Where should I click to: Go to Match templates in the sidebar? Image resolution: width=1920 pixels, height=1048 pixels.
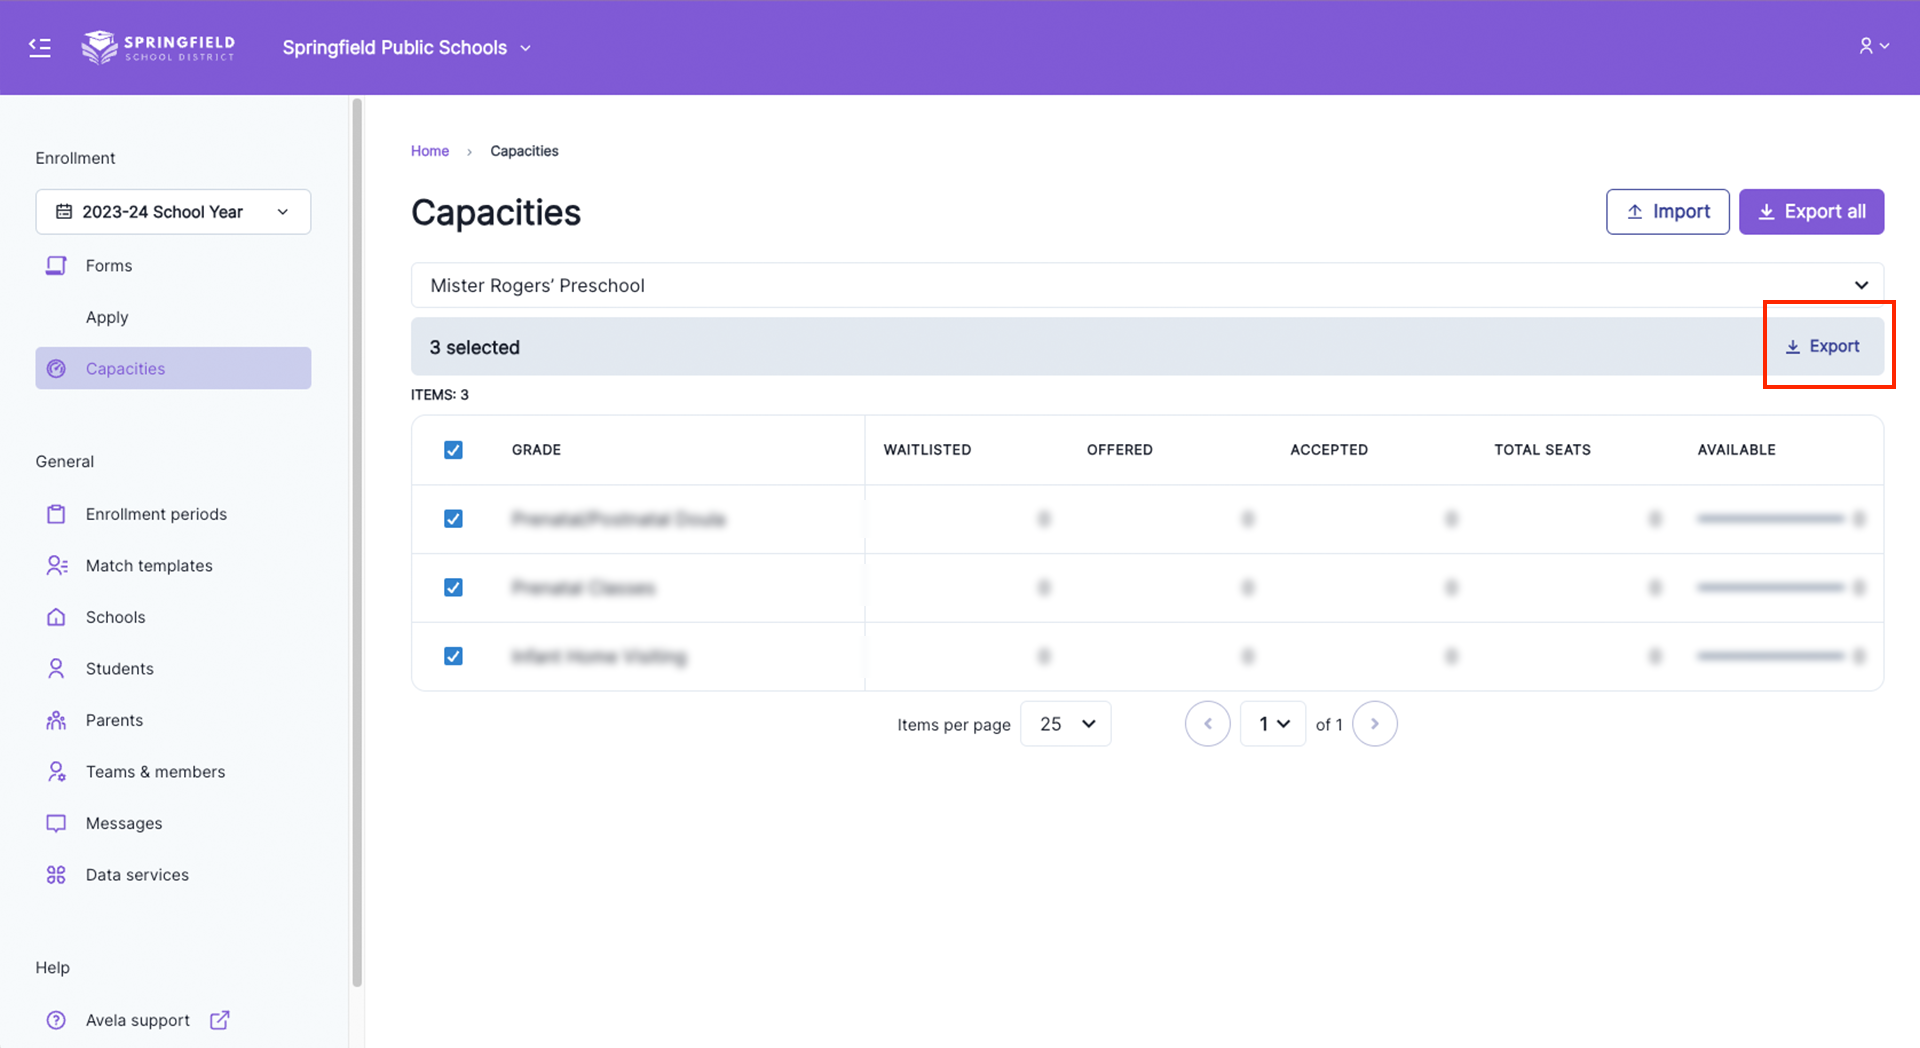pyautogui.click(x=149, y=566)
